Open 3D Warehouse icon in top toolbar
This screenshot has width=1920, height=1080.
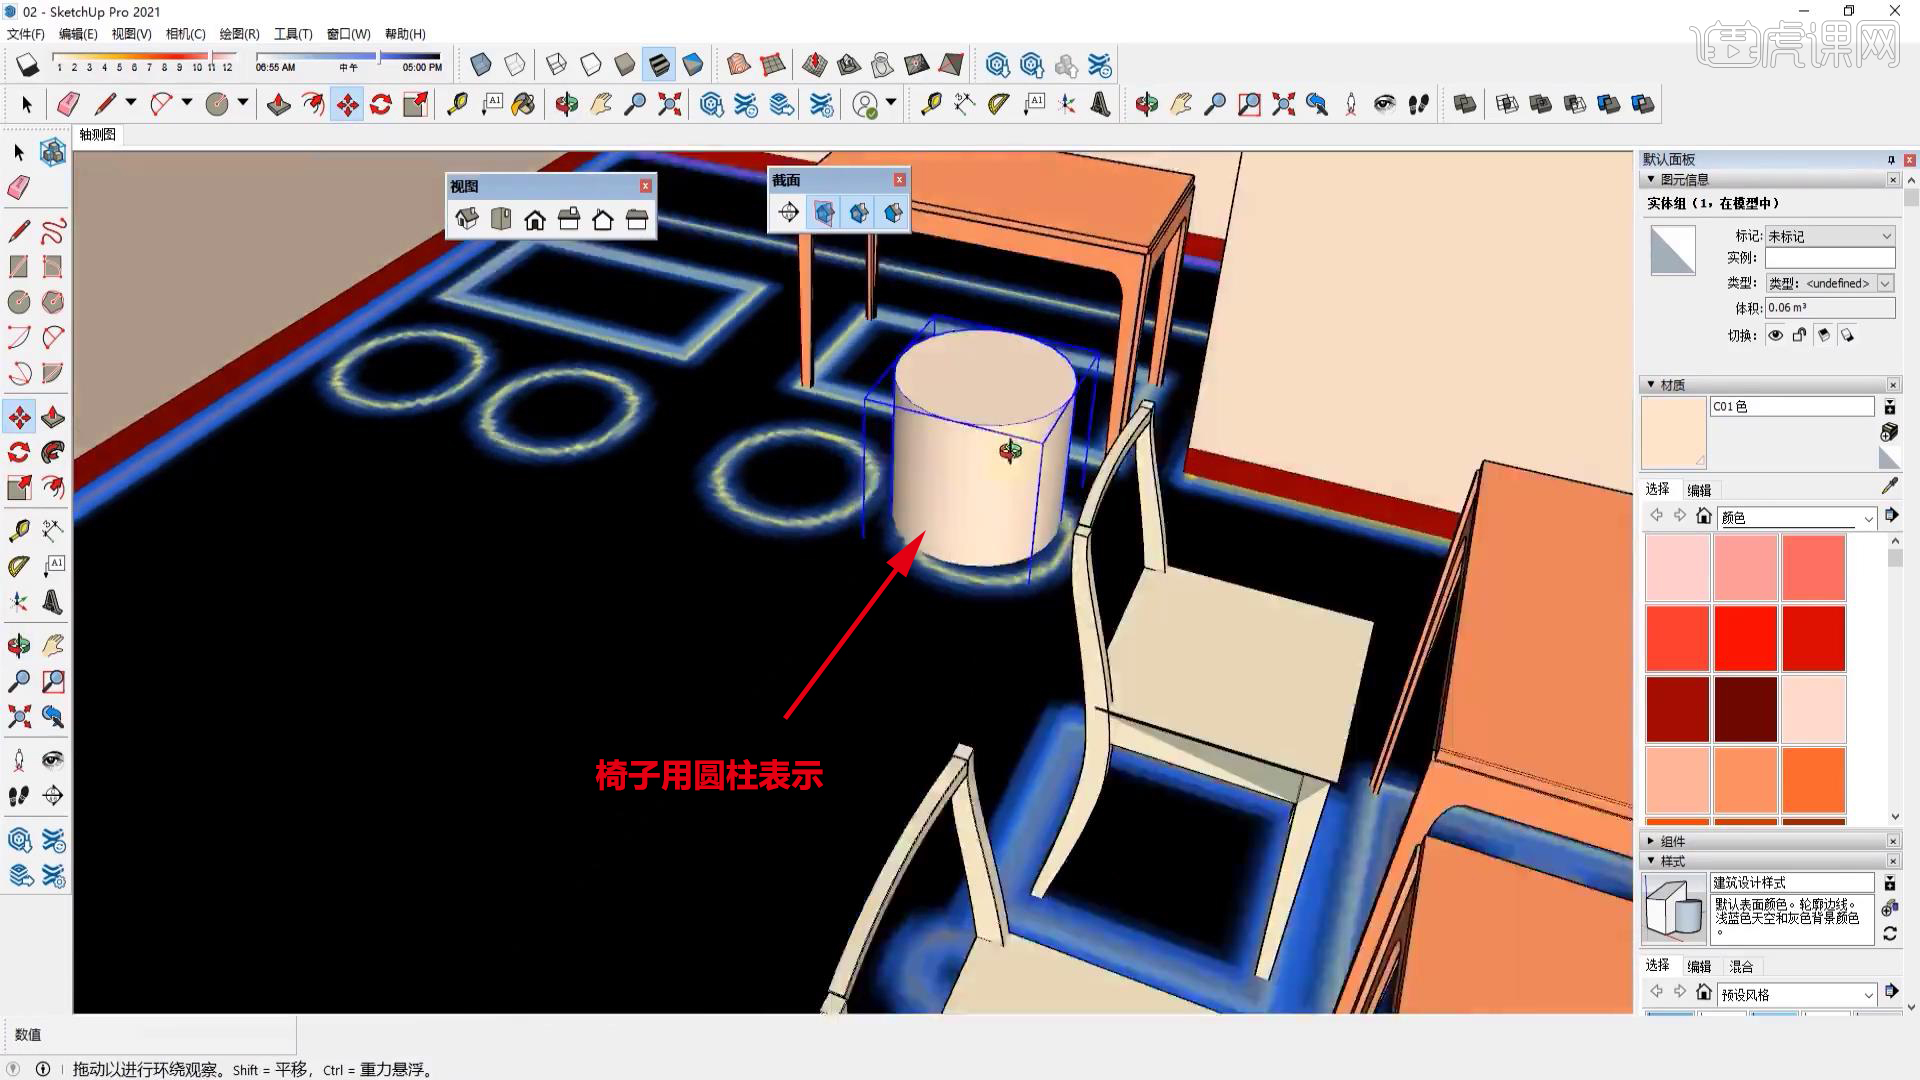[x=712, y=104]
